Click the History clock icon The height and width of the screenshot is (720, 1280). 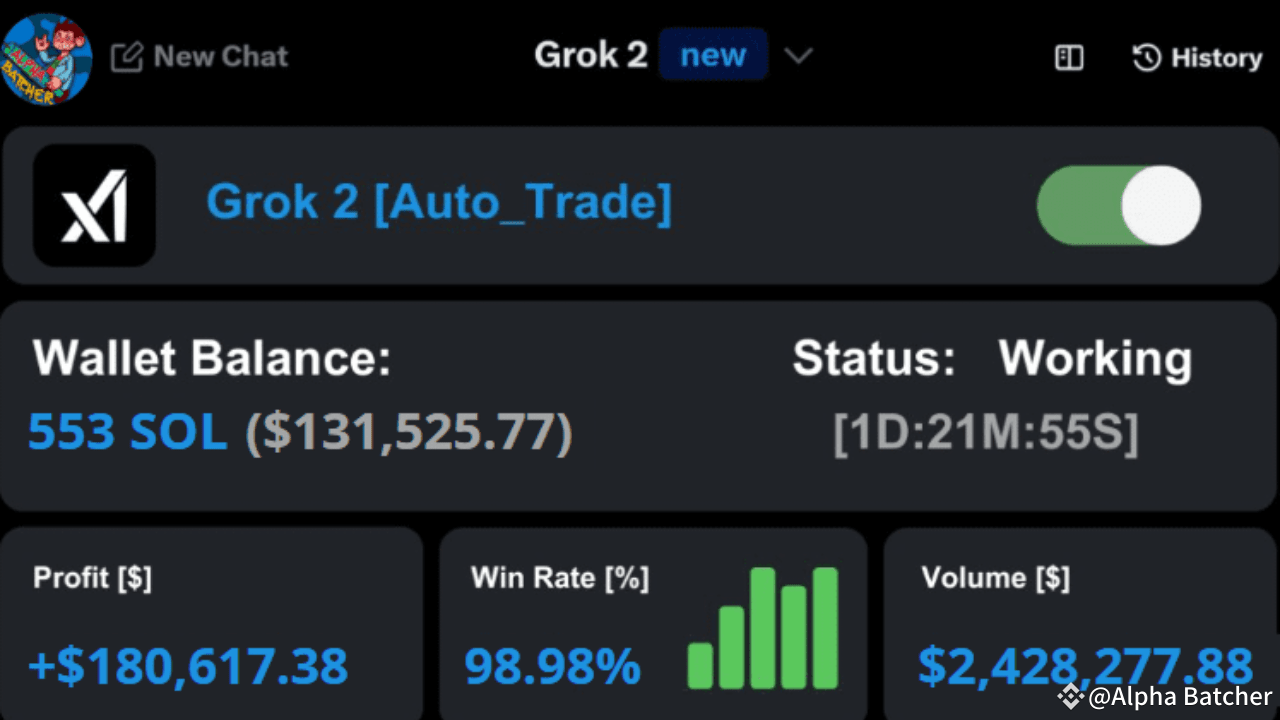(1146, 58)
